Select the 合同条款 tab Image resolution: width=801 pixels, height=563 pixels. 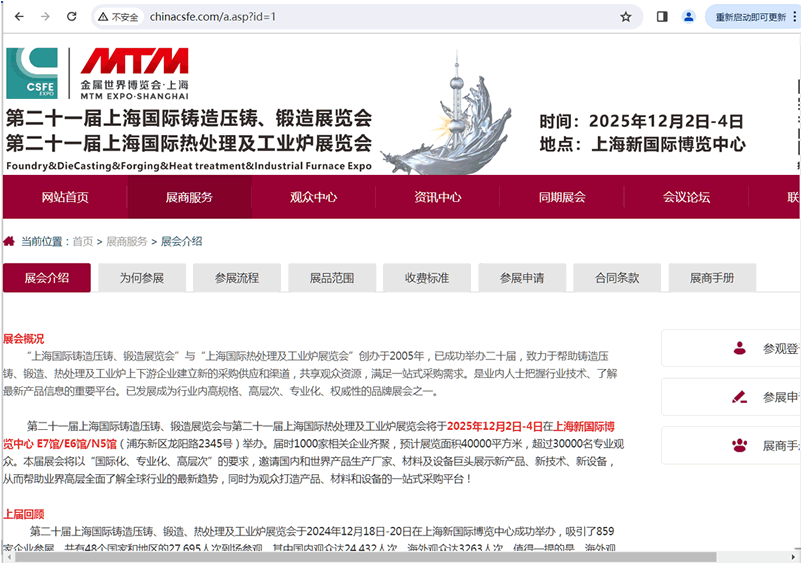click(x=617, y=278)
